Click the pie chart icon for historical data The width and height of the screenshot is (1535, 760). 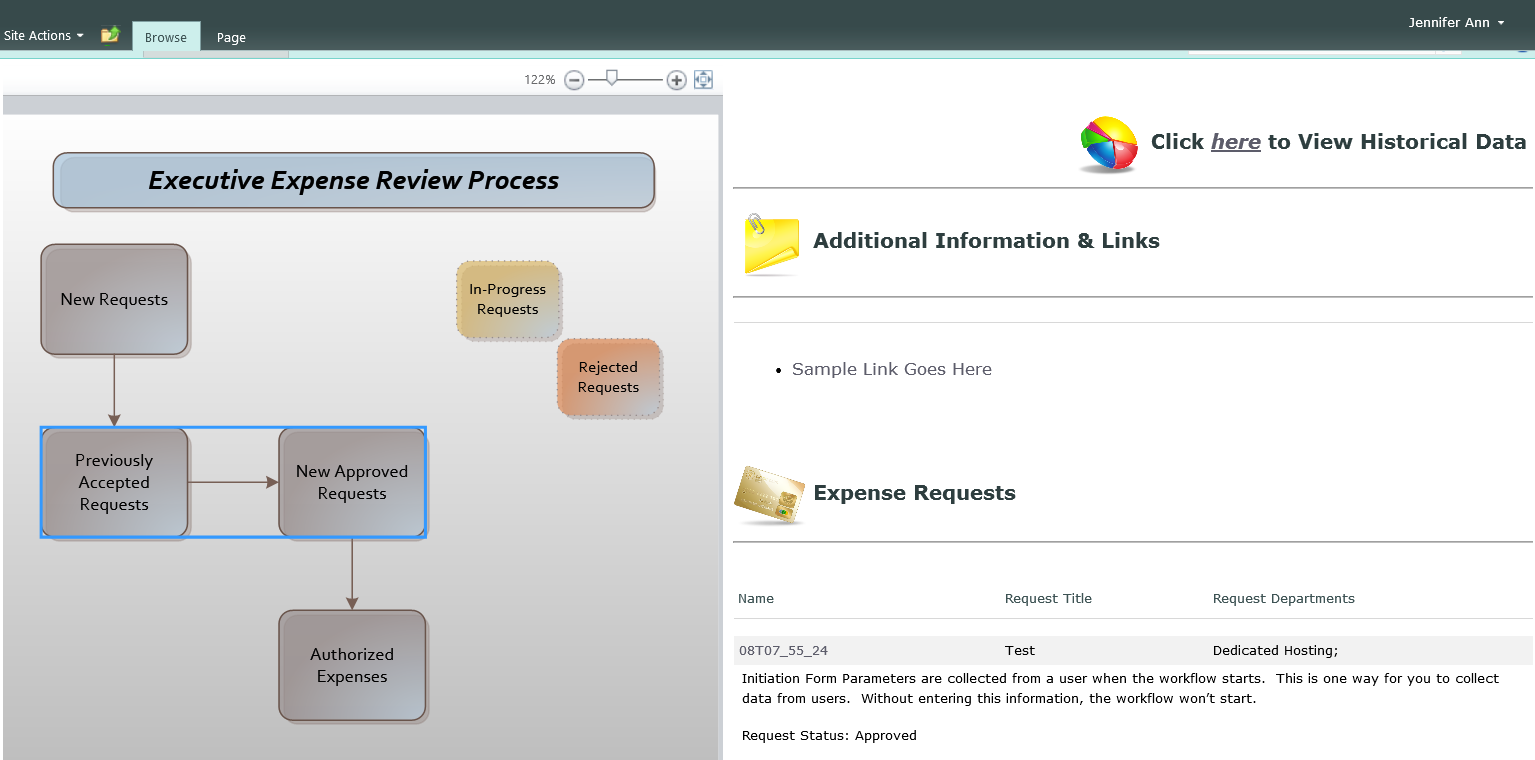(x=1109, y=144)
